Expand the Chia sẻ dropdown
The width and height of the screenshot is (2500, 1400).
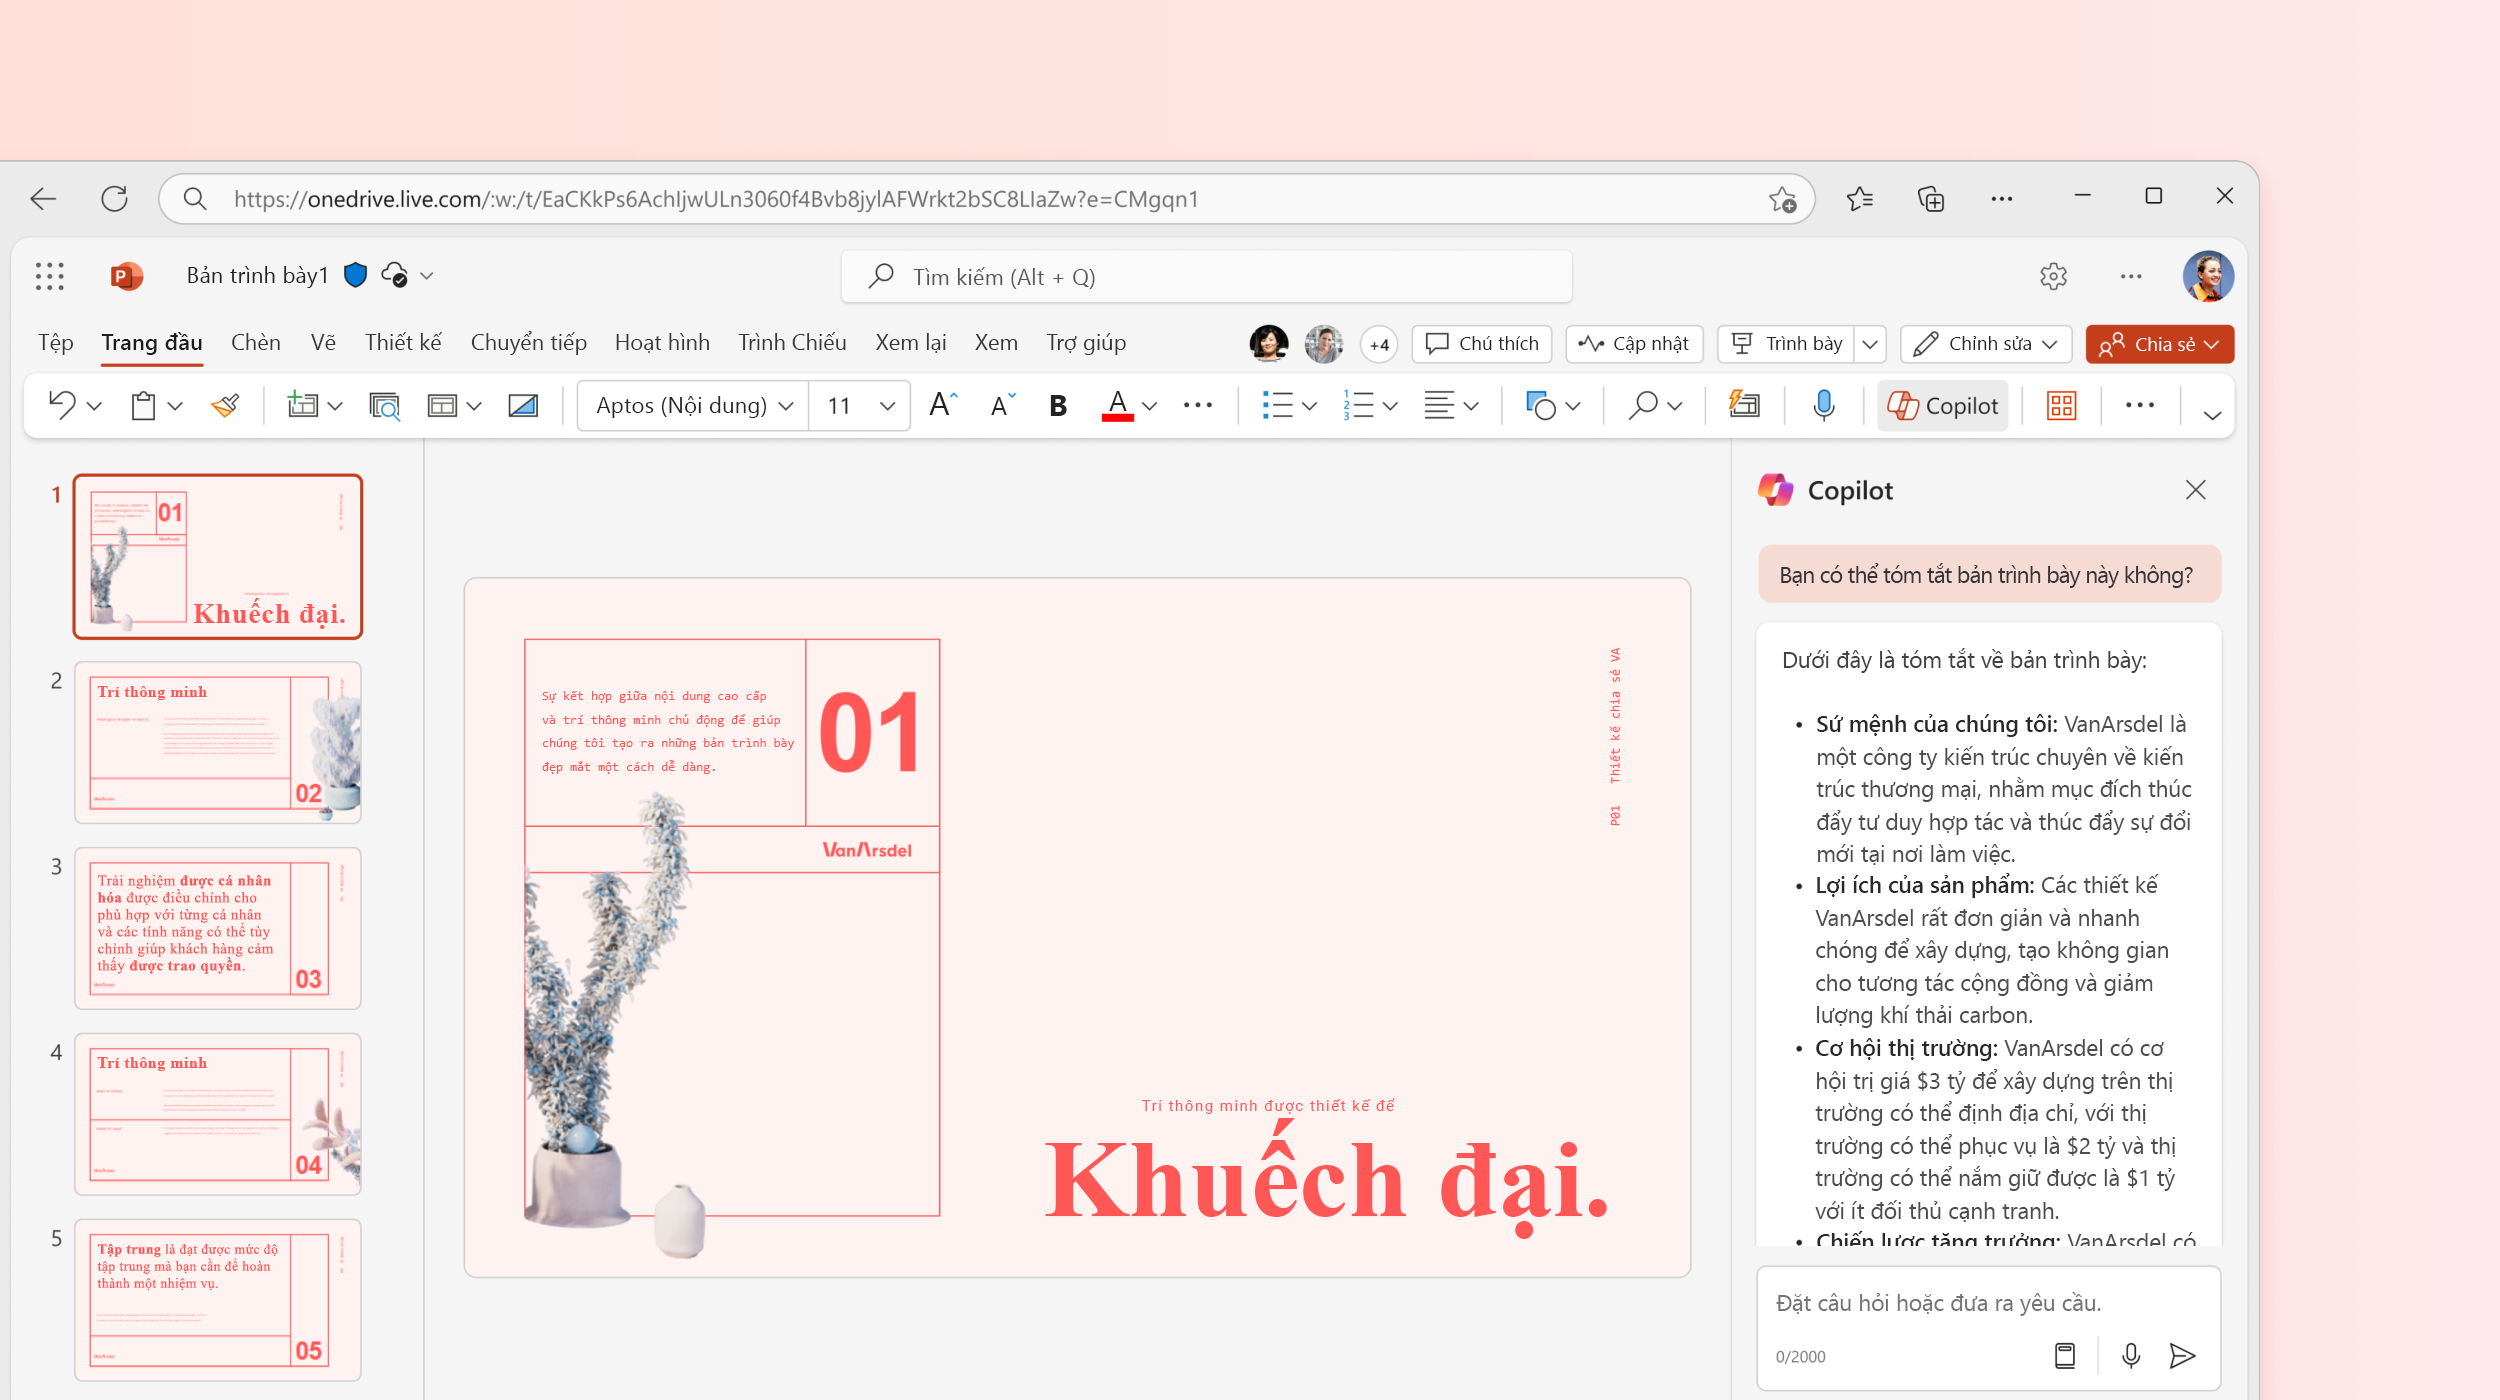pos(2215,344)
